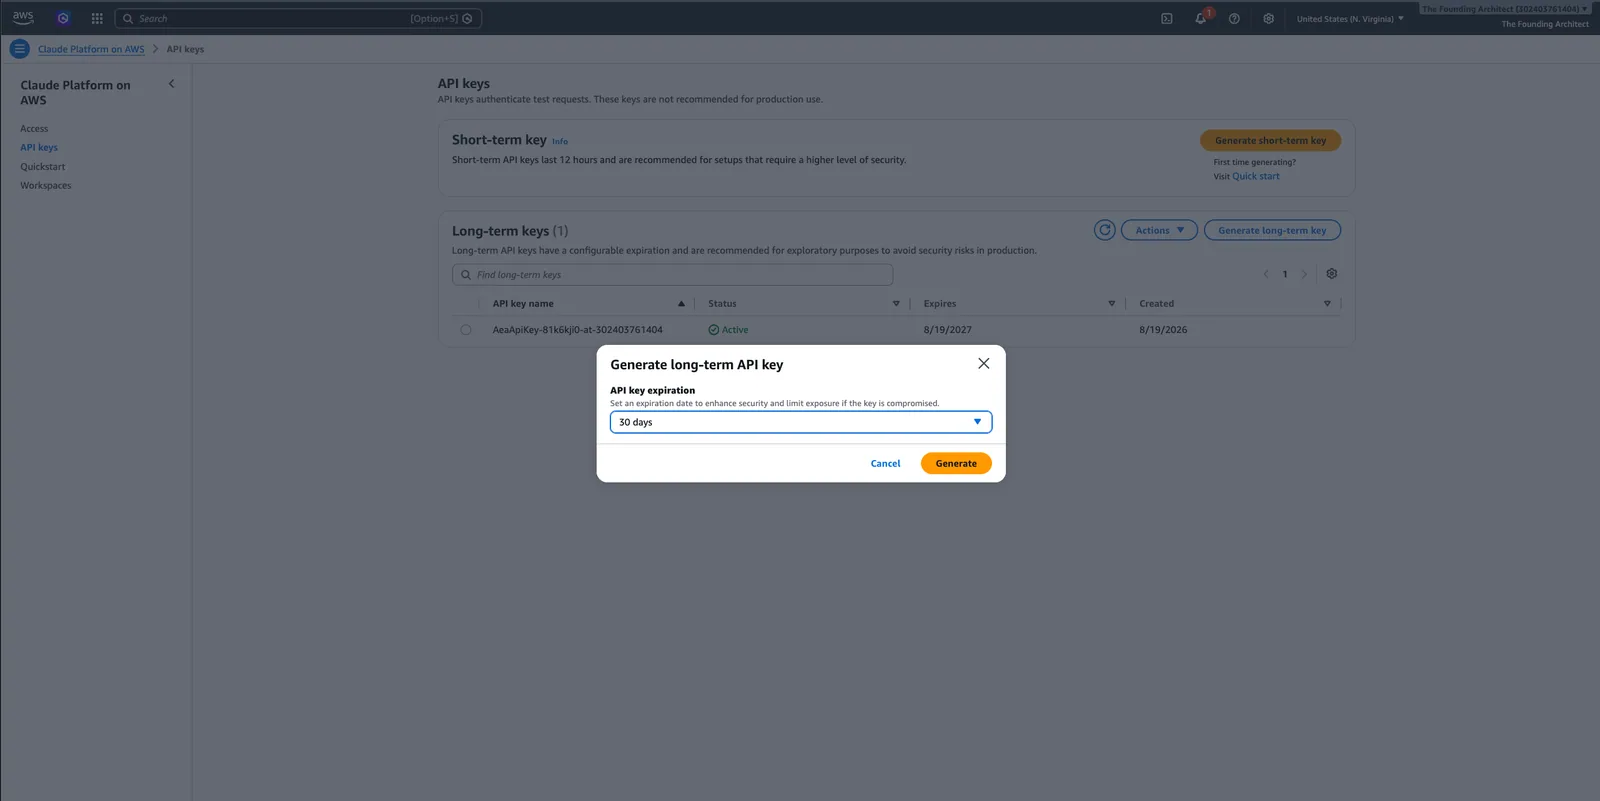Open the API key expiration dropdown
Viewport: 1600px width, 801px height.
tap(801, 422)
